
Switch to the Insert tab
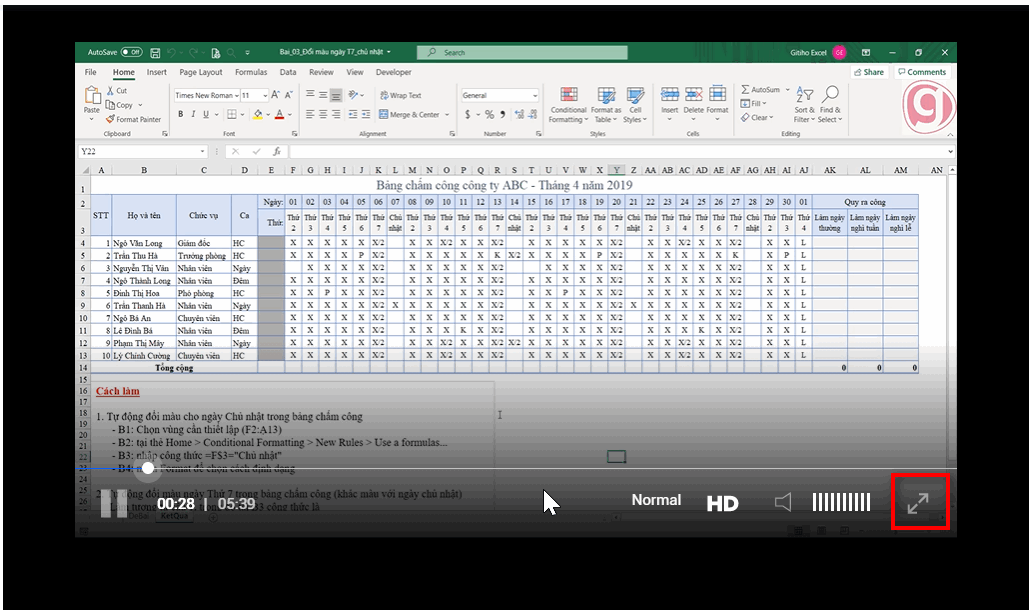(156, 72)
